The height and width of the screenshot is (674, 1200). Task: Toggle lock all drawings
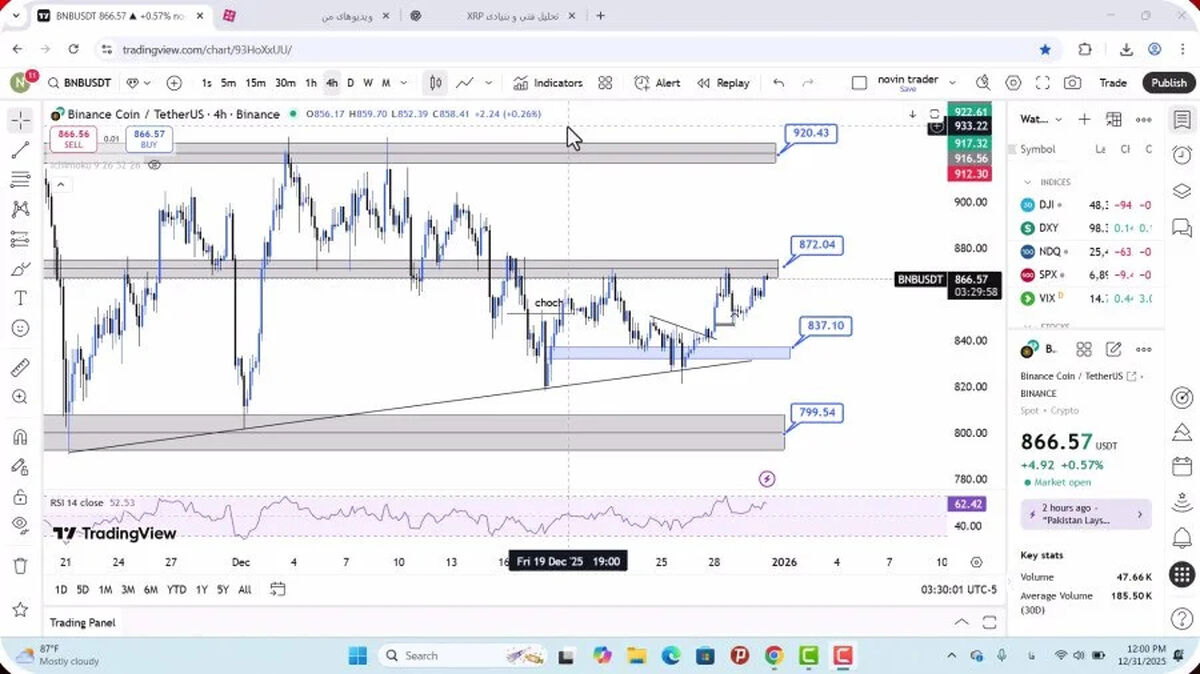pos(20,497)
